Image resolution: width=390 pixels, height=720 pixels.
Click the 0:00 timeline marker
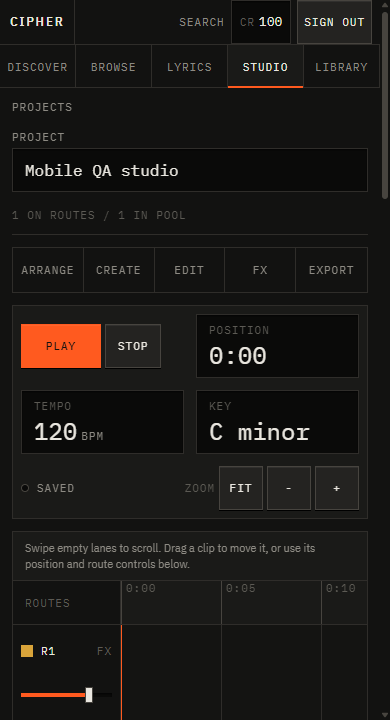pyautogui.click(x=141, y=588)
